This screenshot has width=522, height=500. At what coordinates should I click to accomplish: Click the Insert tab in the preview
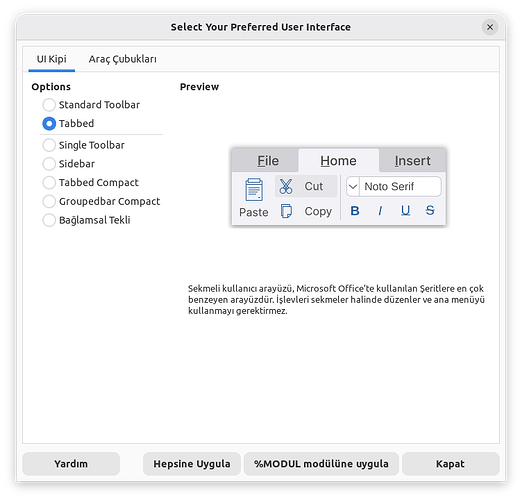pos(412,161)
